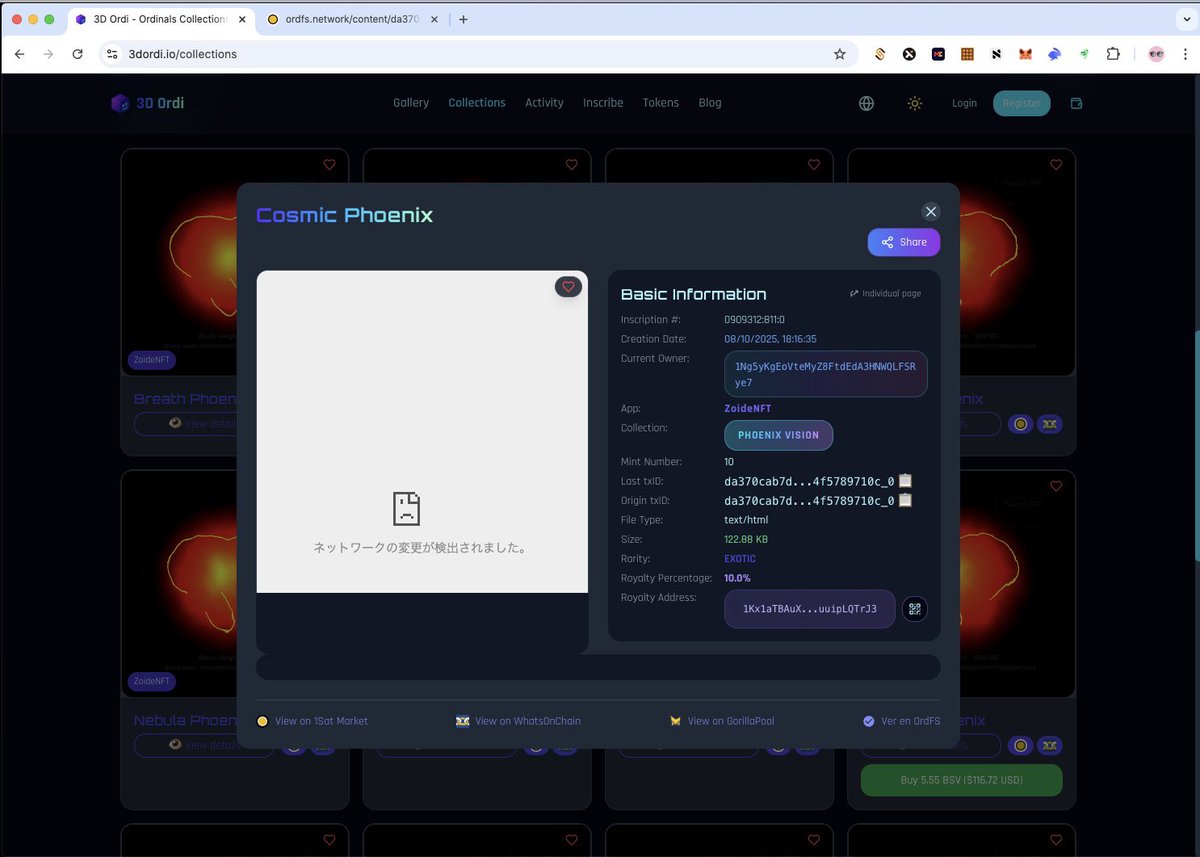Click the current owner address field

[825, 374]
